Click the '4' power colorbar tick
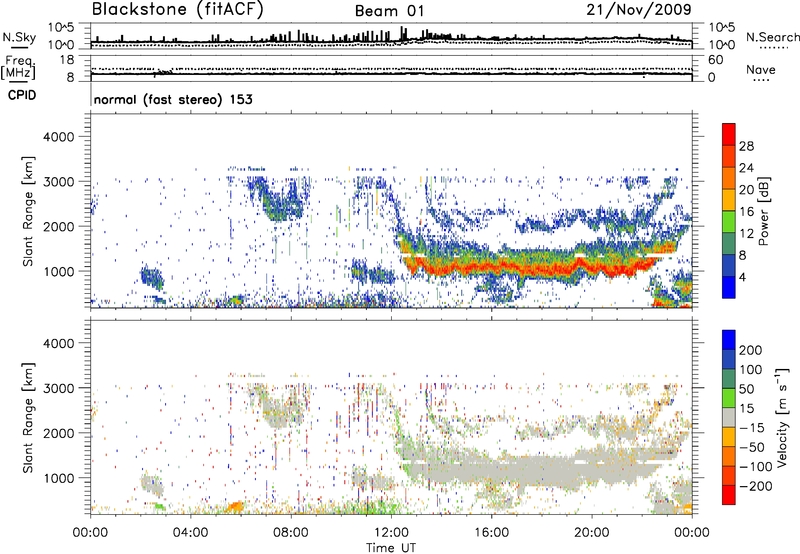 click(x=742, y=277)
